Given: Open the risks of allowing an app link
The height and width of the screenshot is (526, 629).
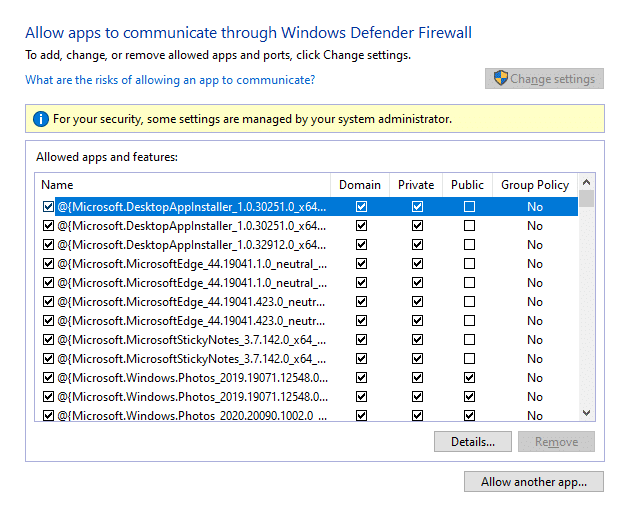Looking at the screenshot, I should pyautogui.click(x=170, y=80).
